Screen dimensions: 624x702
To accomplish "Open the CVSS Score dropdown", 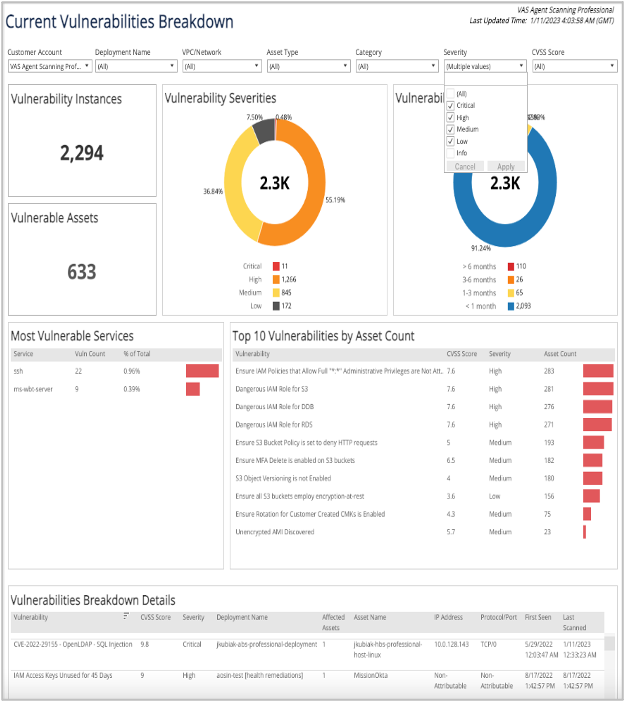I will coord(573,66).
